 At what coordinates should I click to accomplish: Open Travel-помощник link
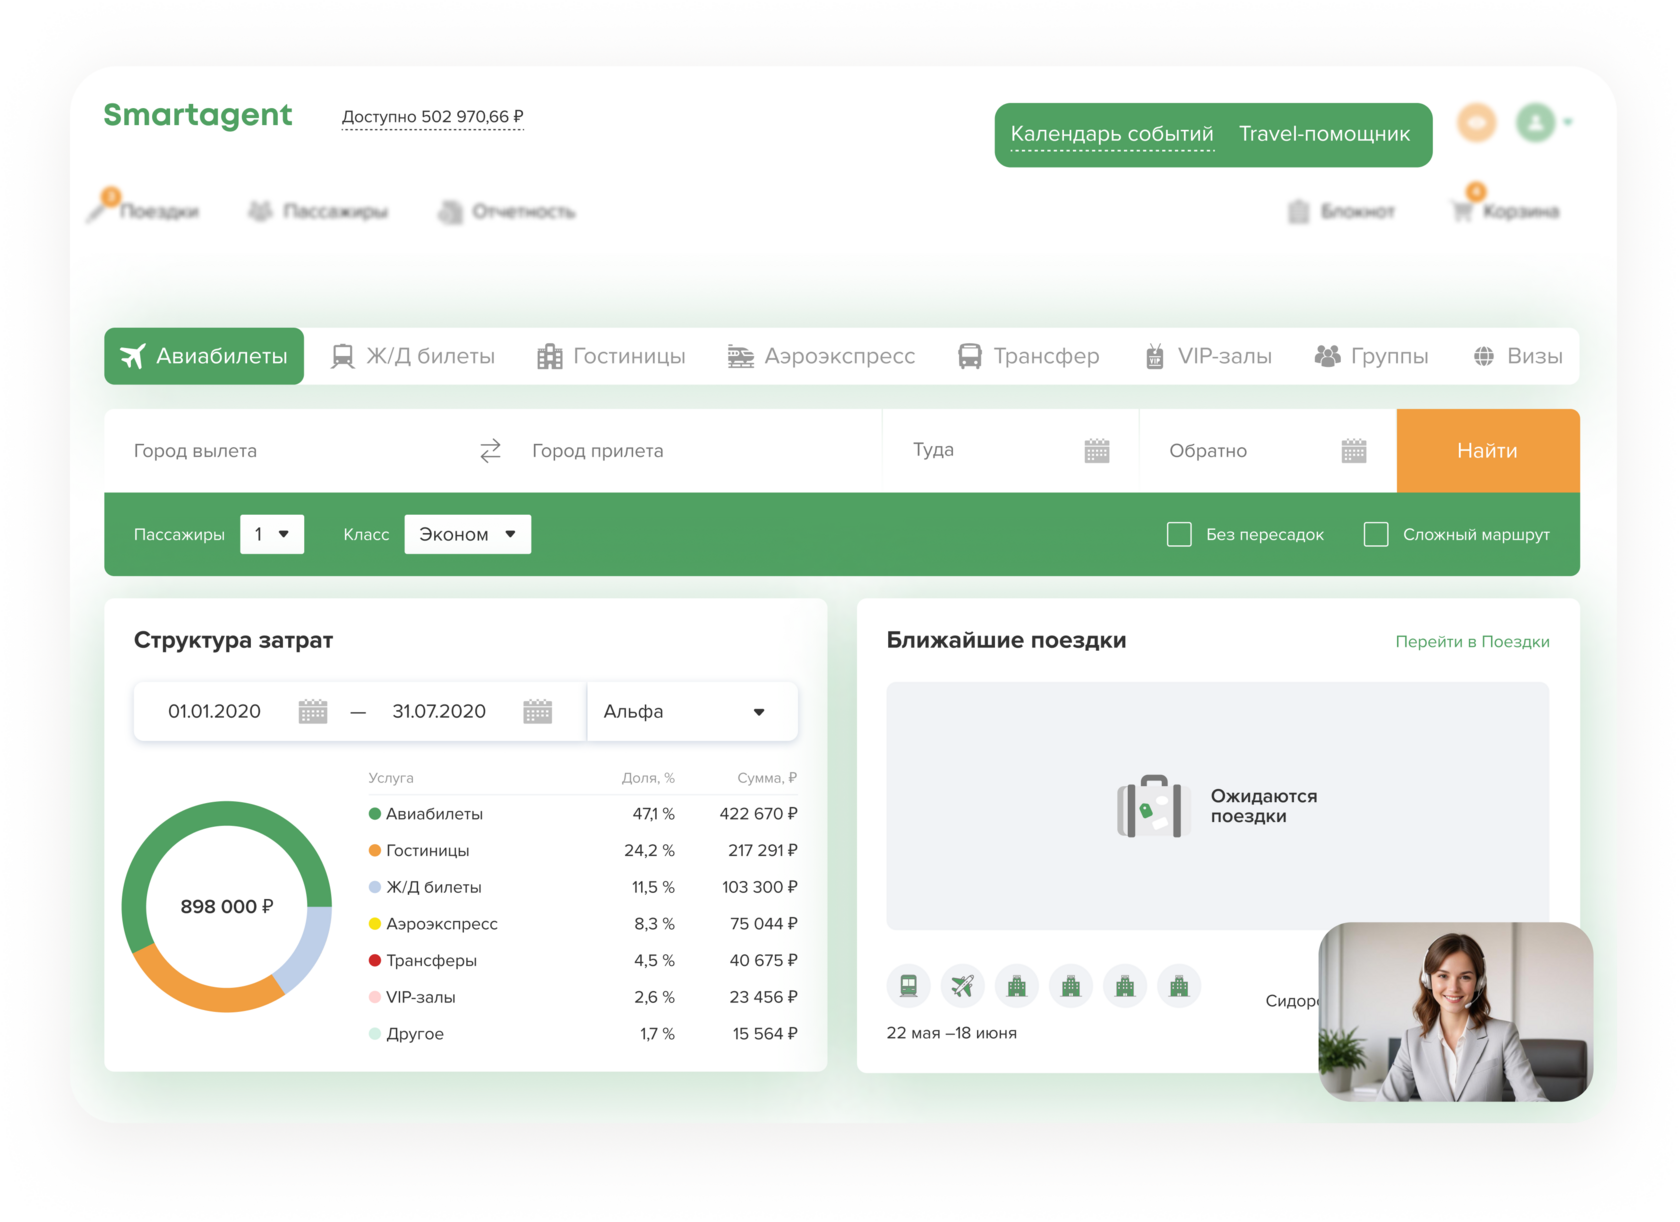point(1324,134)
